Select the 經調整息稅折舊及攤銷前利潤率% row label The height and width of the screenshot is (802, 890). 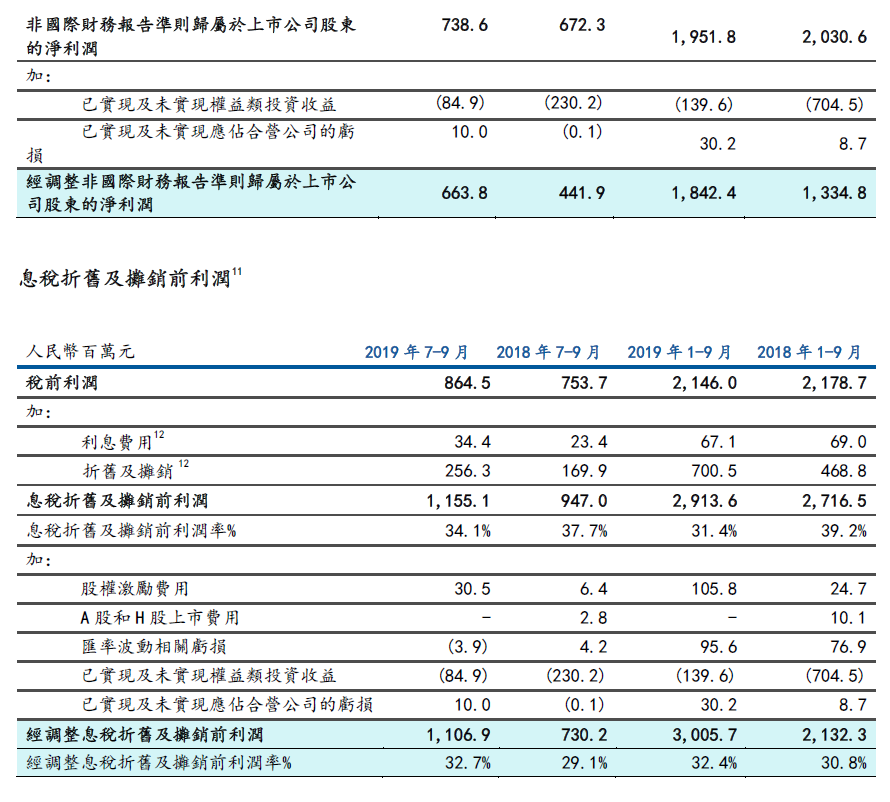click(x=158, y=763)
